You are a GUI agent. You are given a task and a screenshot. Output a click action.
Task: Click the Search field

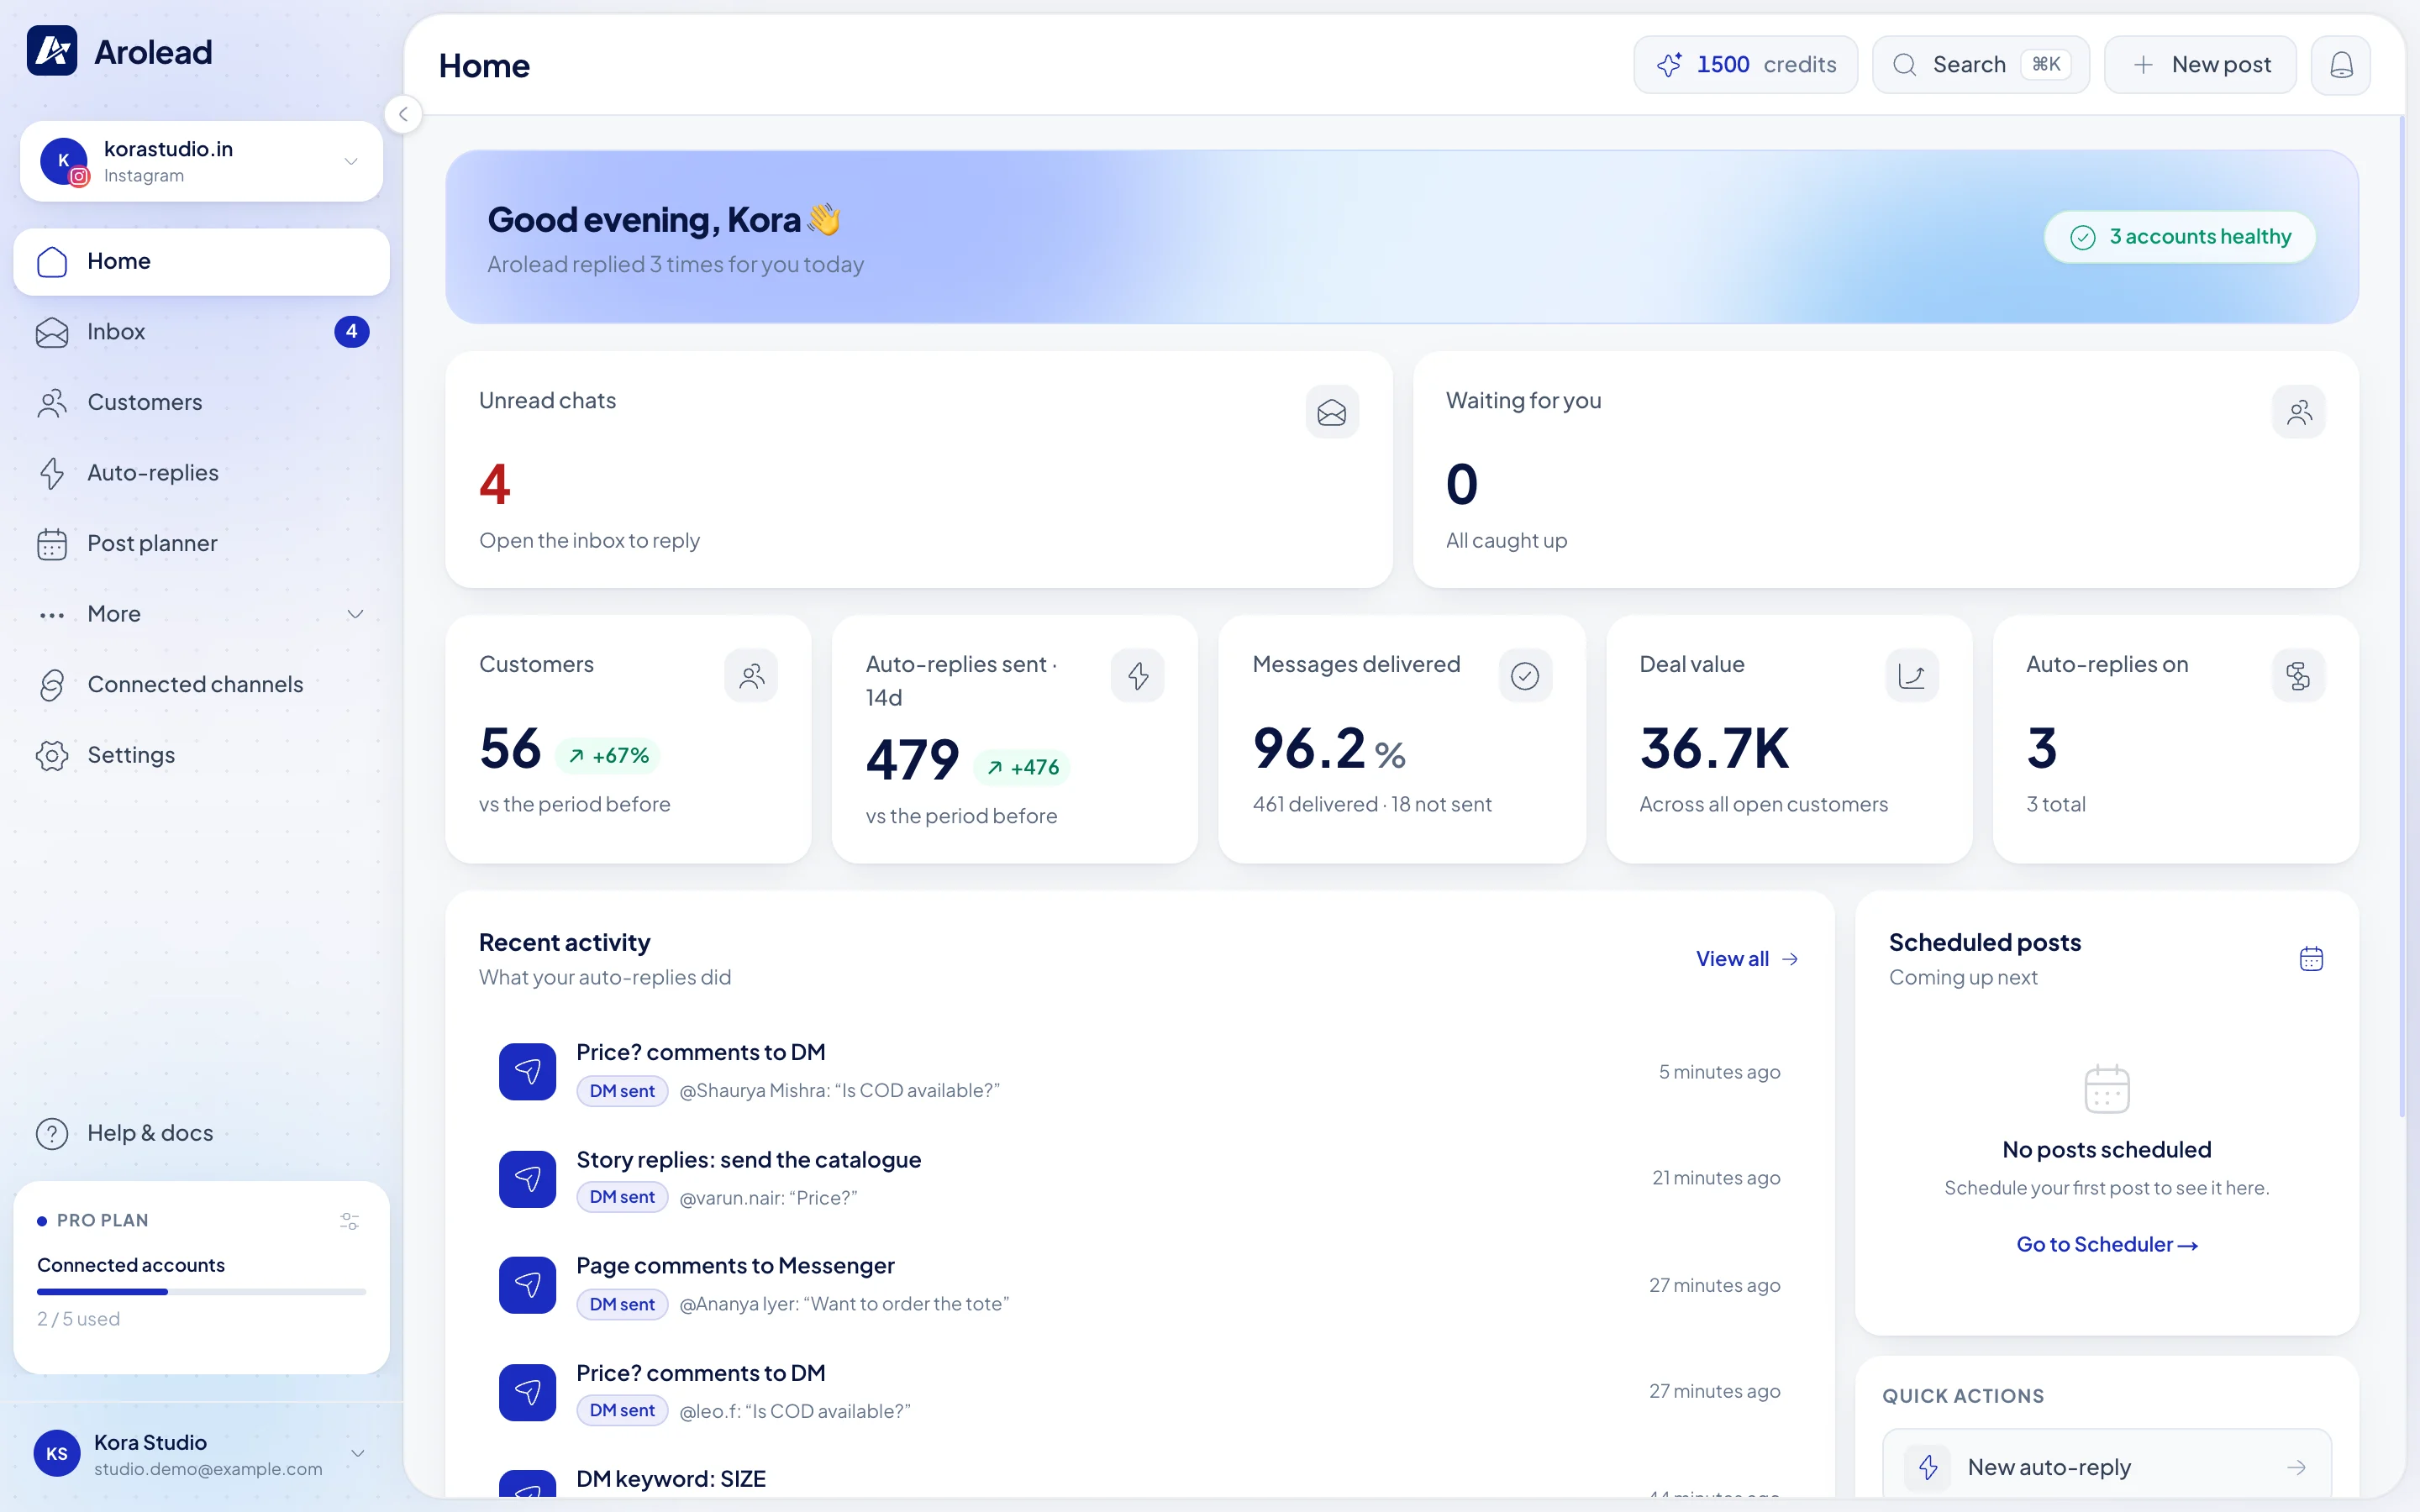[1980, 65]
